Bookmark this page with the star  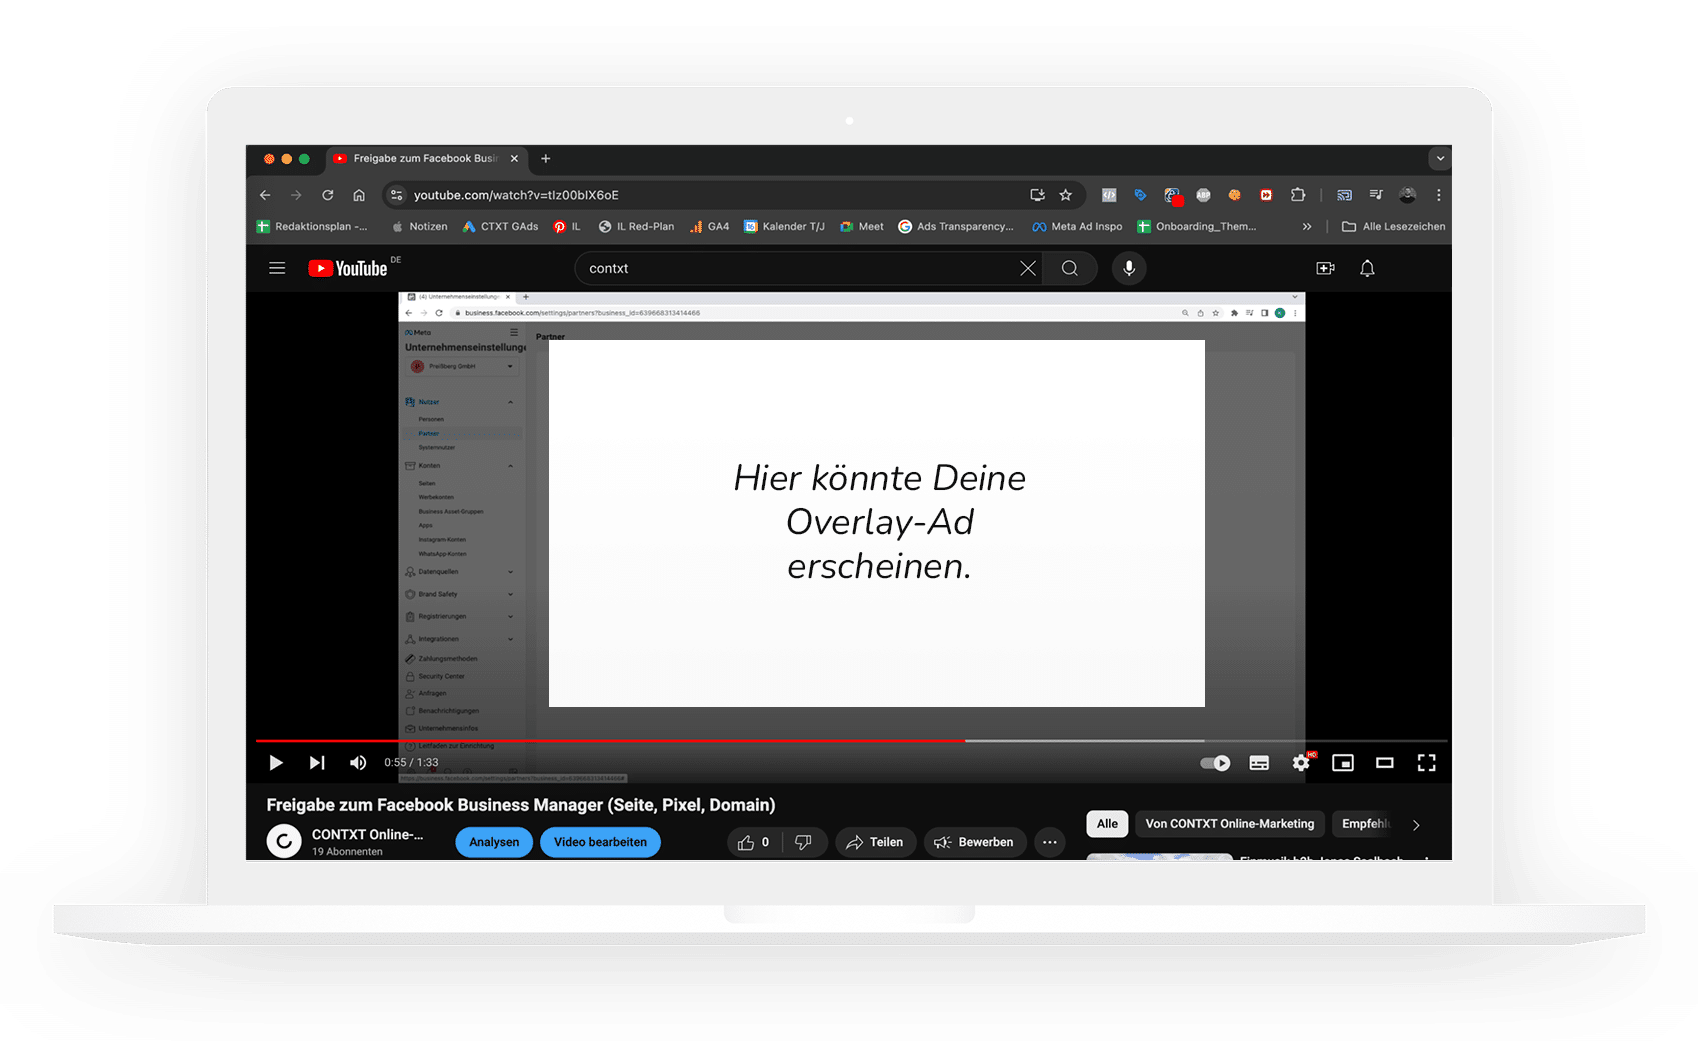tap(1066, 195)
